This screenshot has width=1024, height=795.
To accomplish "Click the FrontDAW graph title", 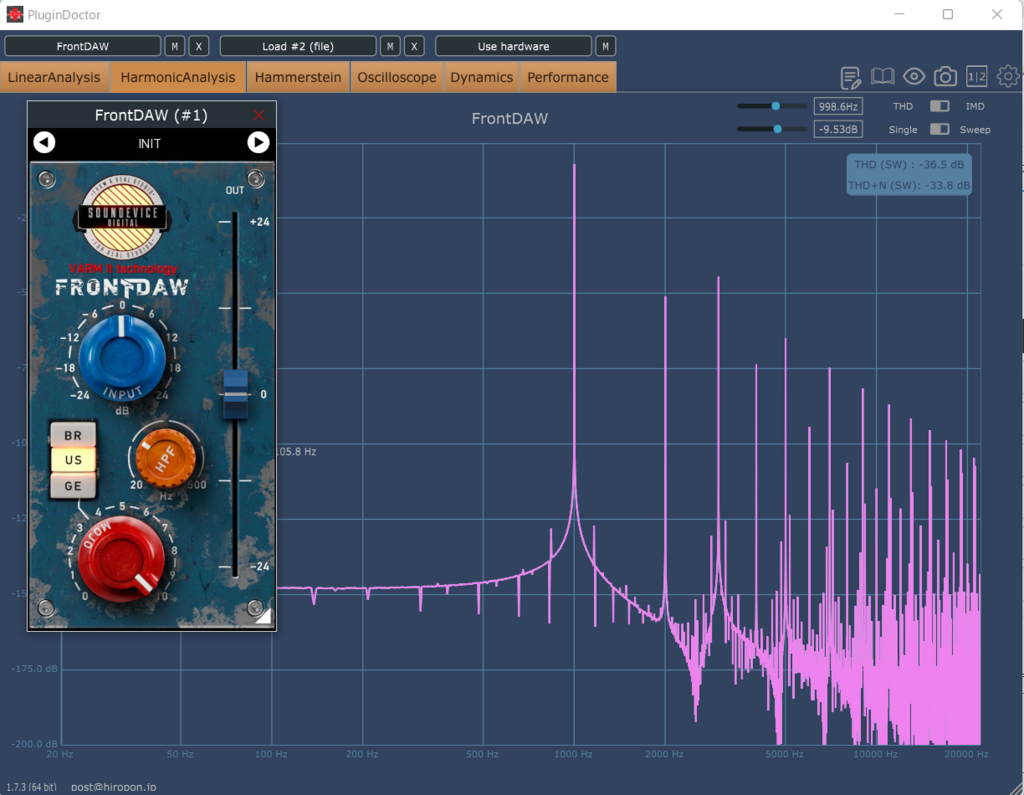I will (509, 118).
